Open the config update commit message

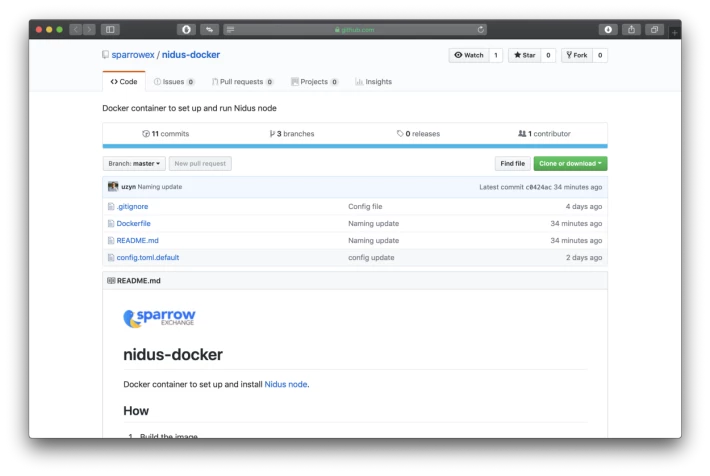[x=371, y=257]
